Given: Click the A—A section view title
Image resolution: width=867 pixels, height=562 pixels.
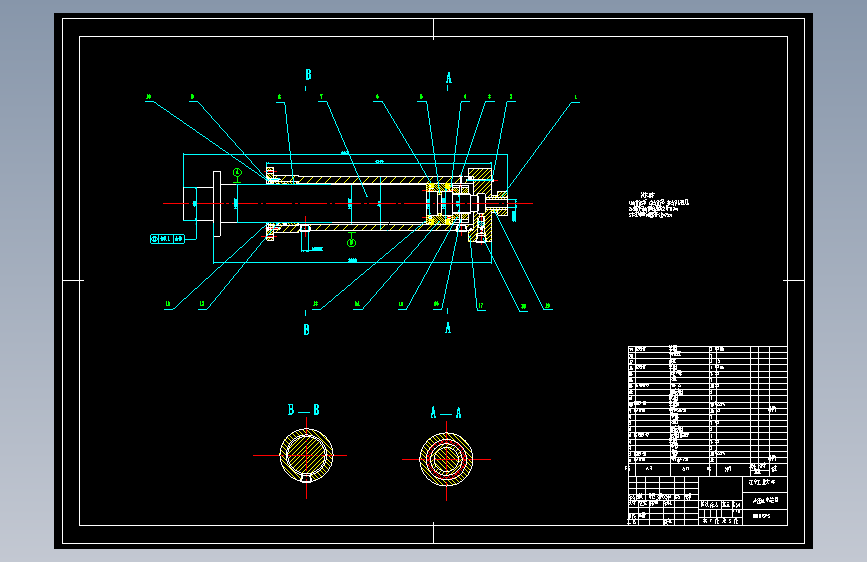Looking at the screenshot, I should (x=446, y=413).
